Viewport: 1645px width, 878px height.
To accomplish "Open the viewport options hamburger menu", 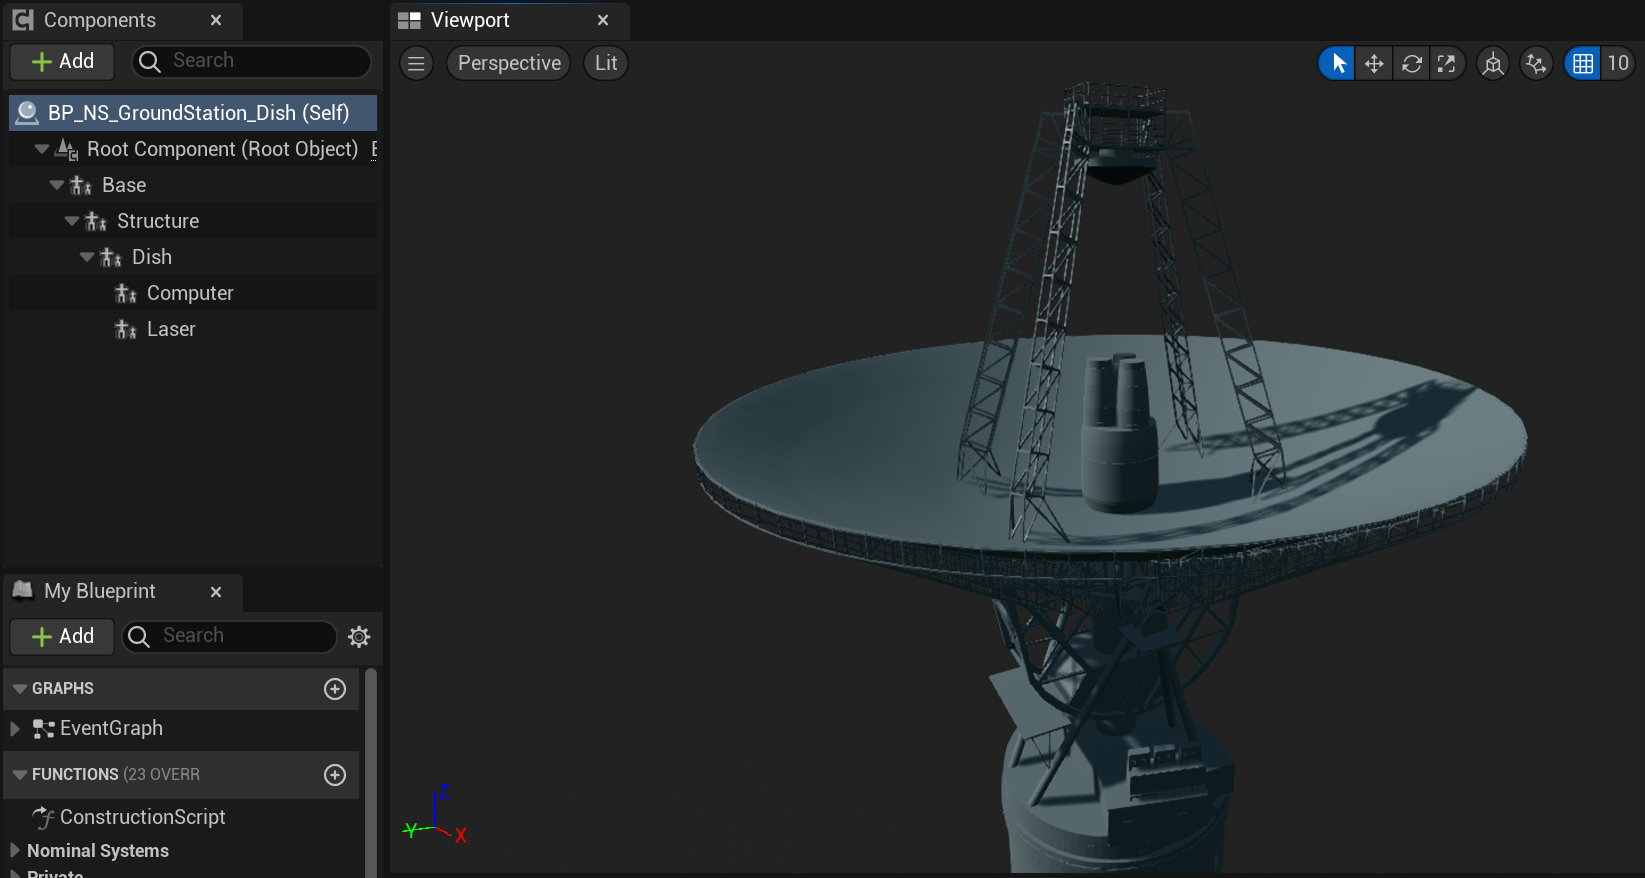I will click(x=417, y=63).
